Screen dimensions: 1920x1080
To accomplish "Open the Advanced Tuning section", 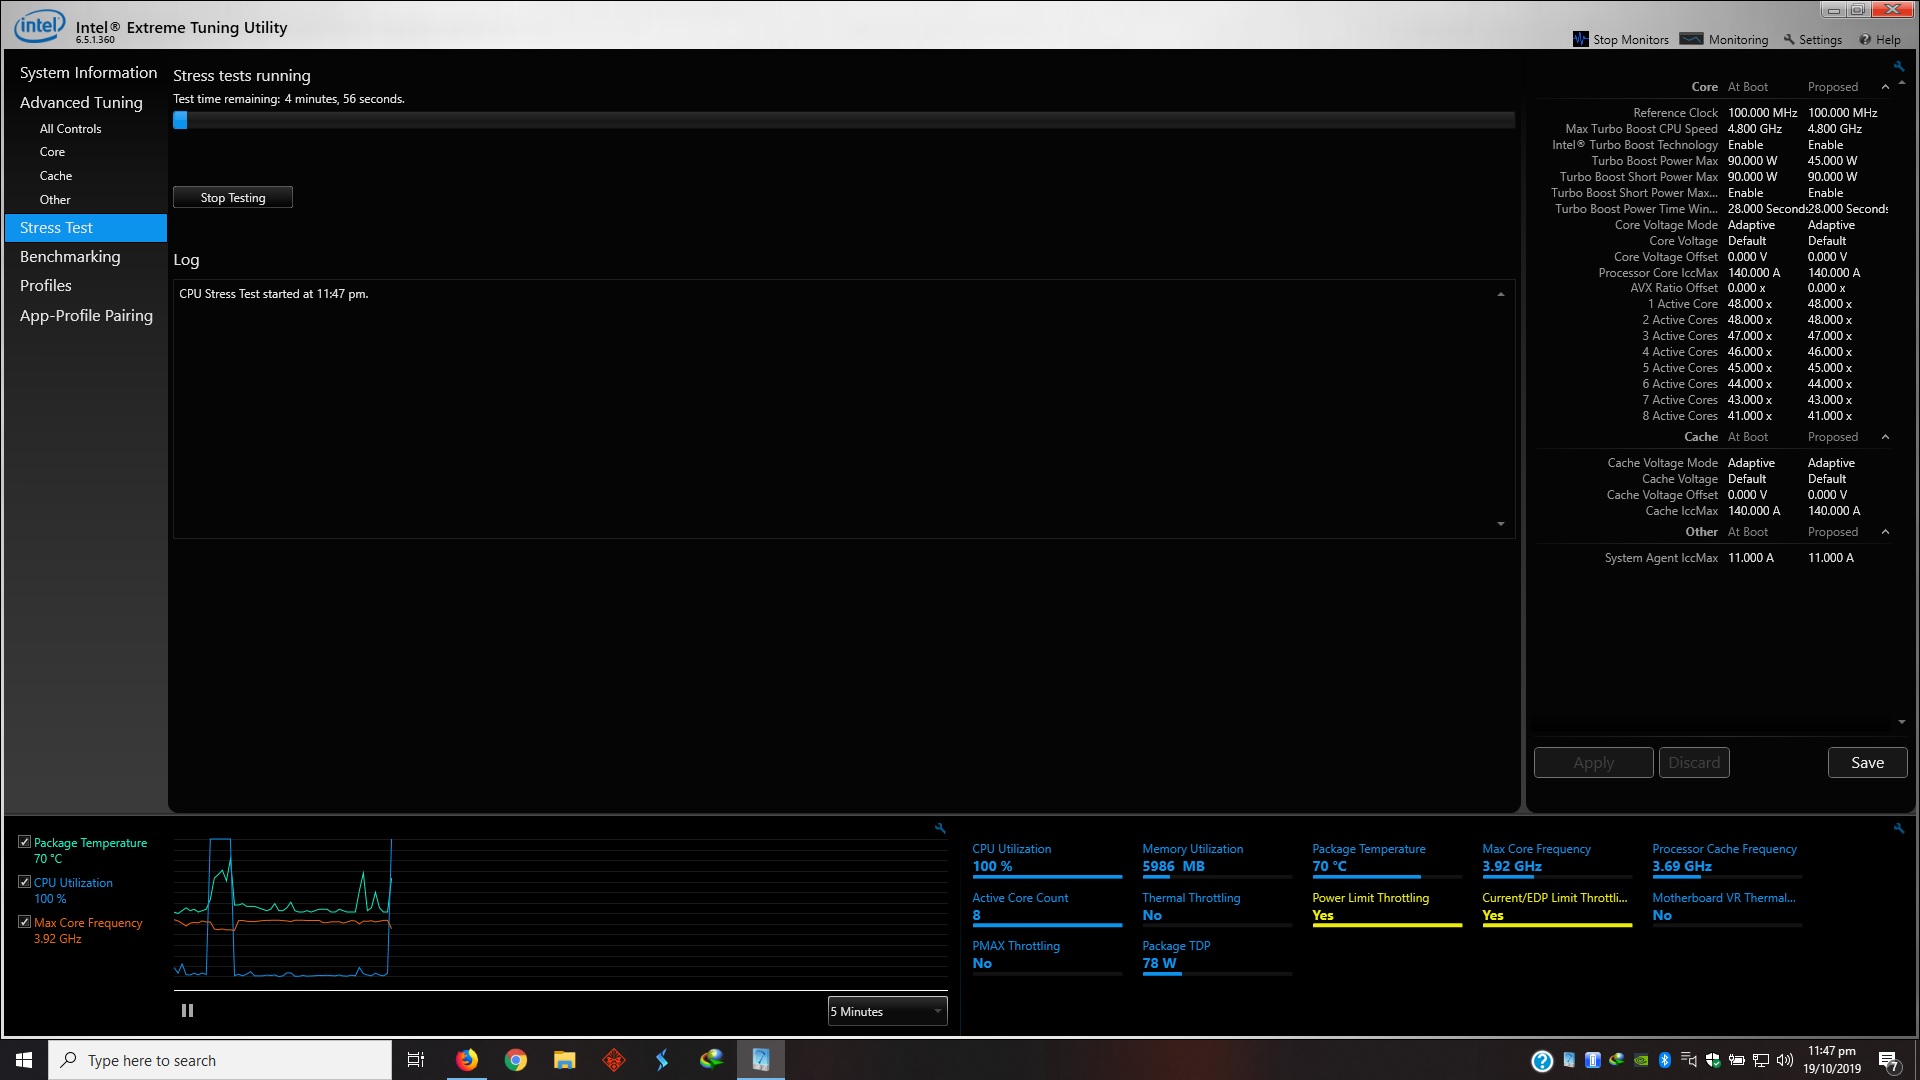I will [x=81, y=102].
